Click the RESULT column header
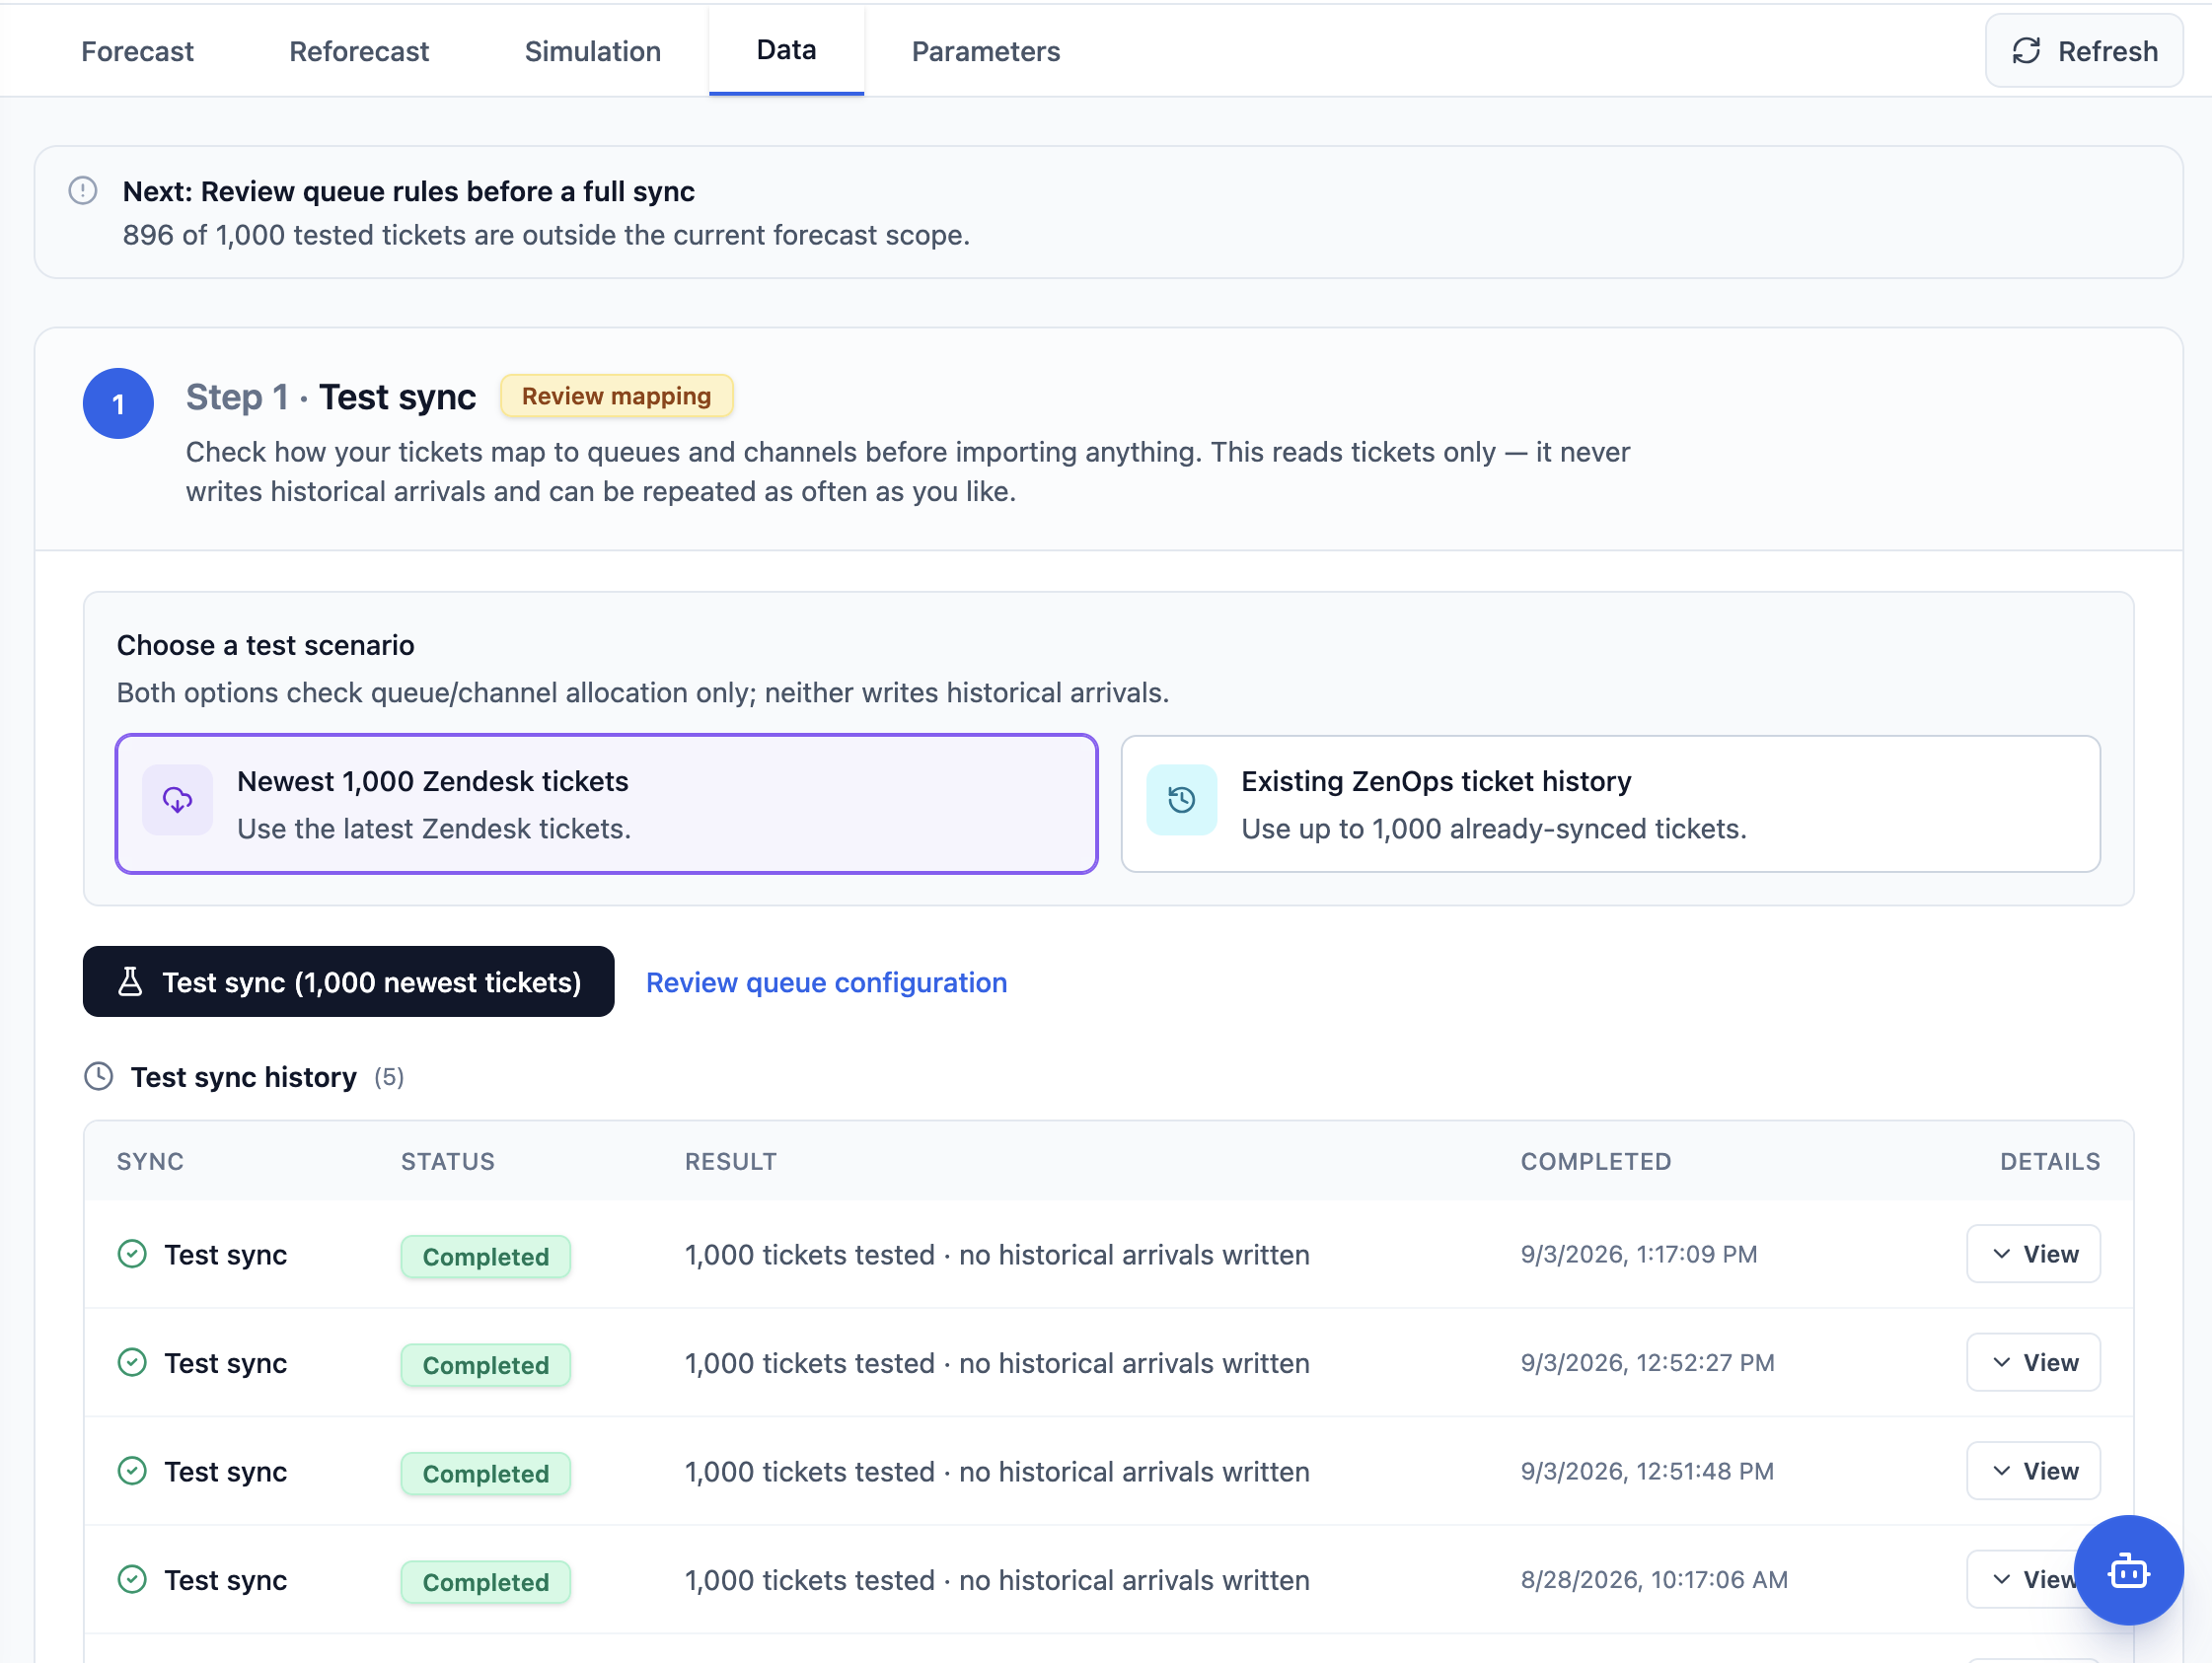Viewport: 2212px width, 1663px height. point(731,1162)
